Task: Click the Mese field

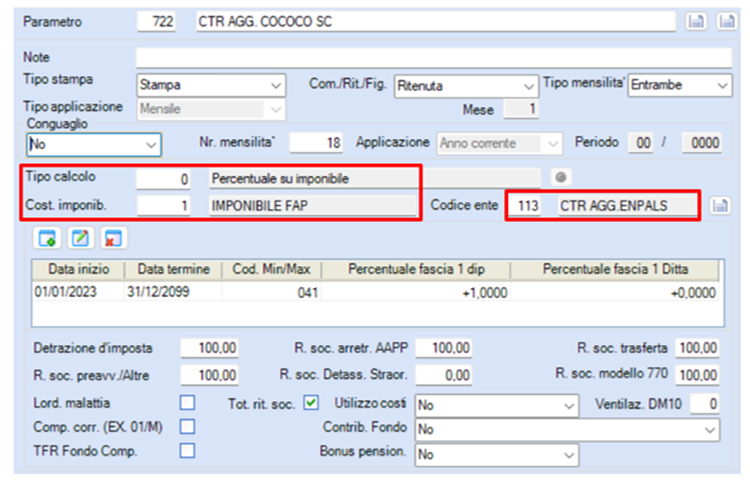Action: pyautogui.click(x=521, y=109)
